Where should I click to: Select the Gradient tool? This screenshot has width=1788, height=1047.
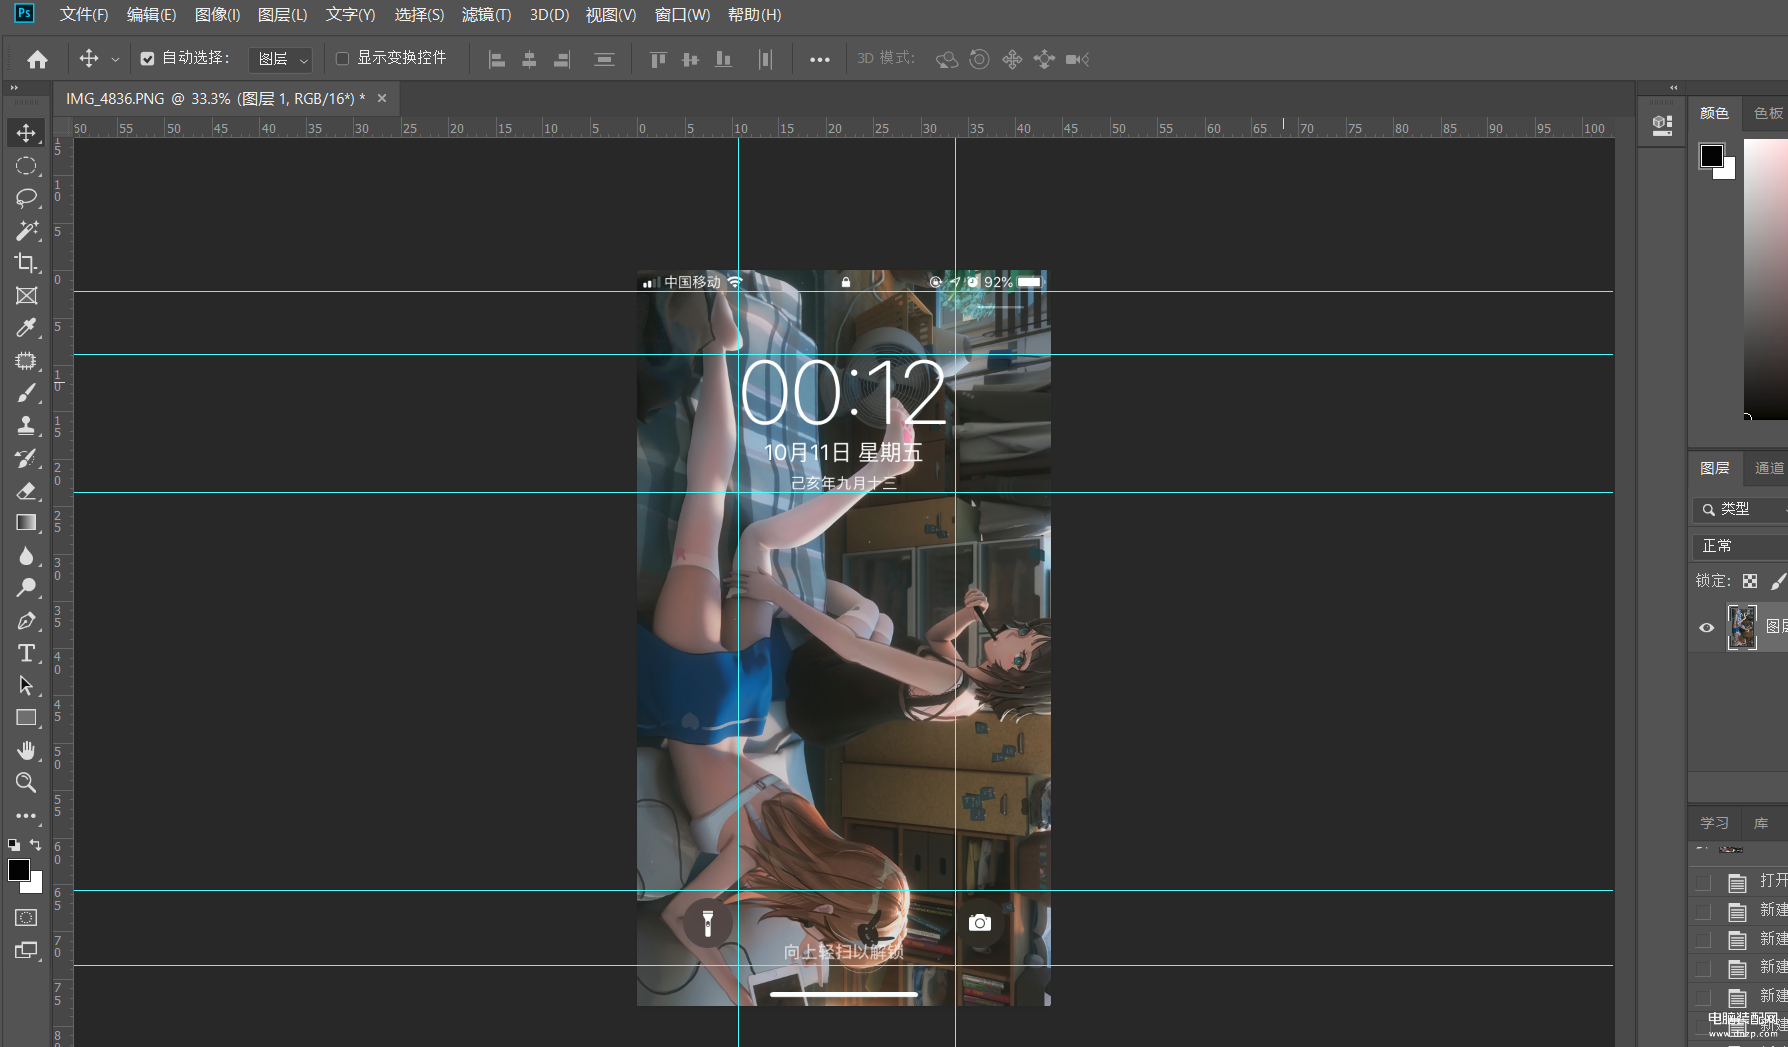point(26,523)
